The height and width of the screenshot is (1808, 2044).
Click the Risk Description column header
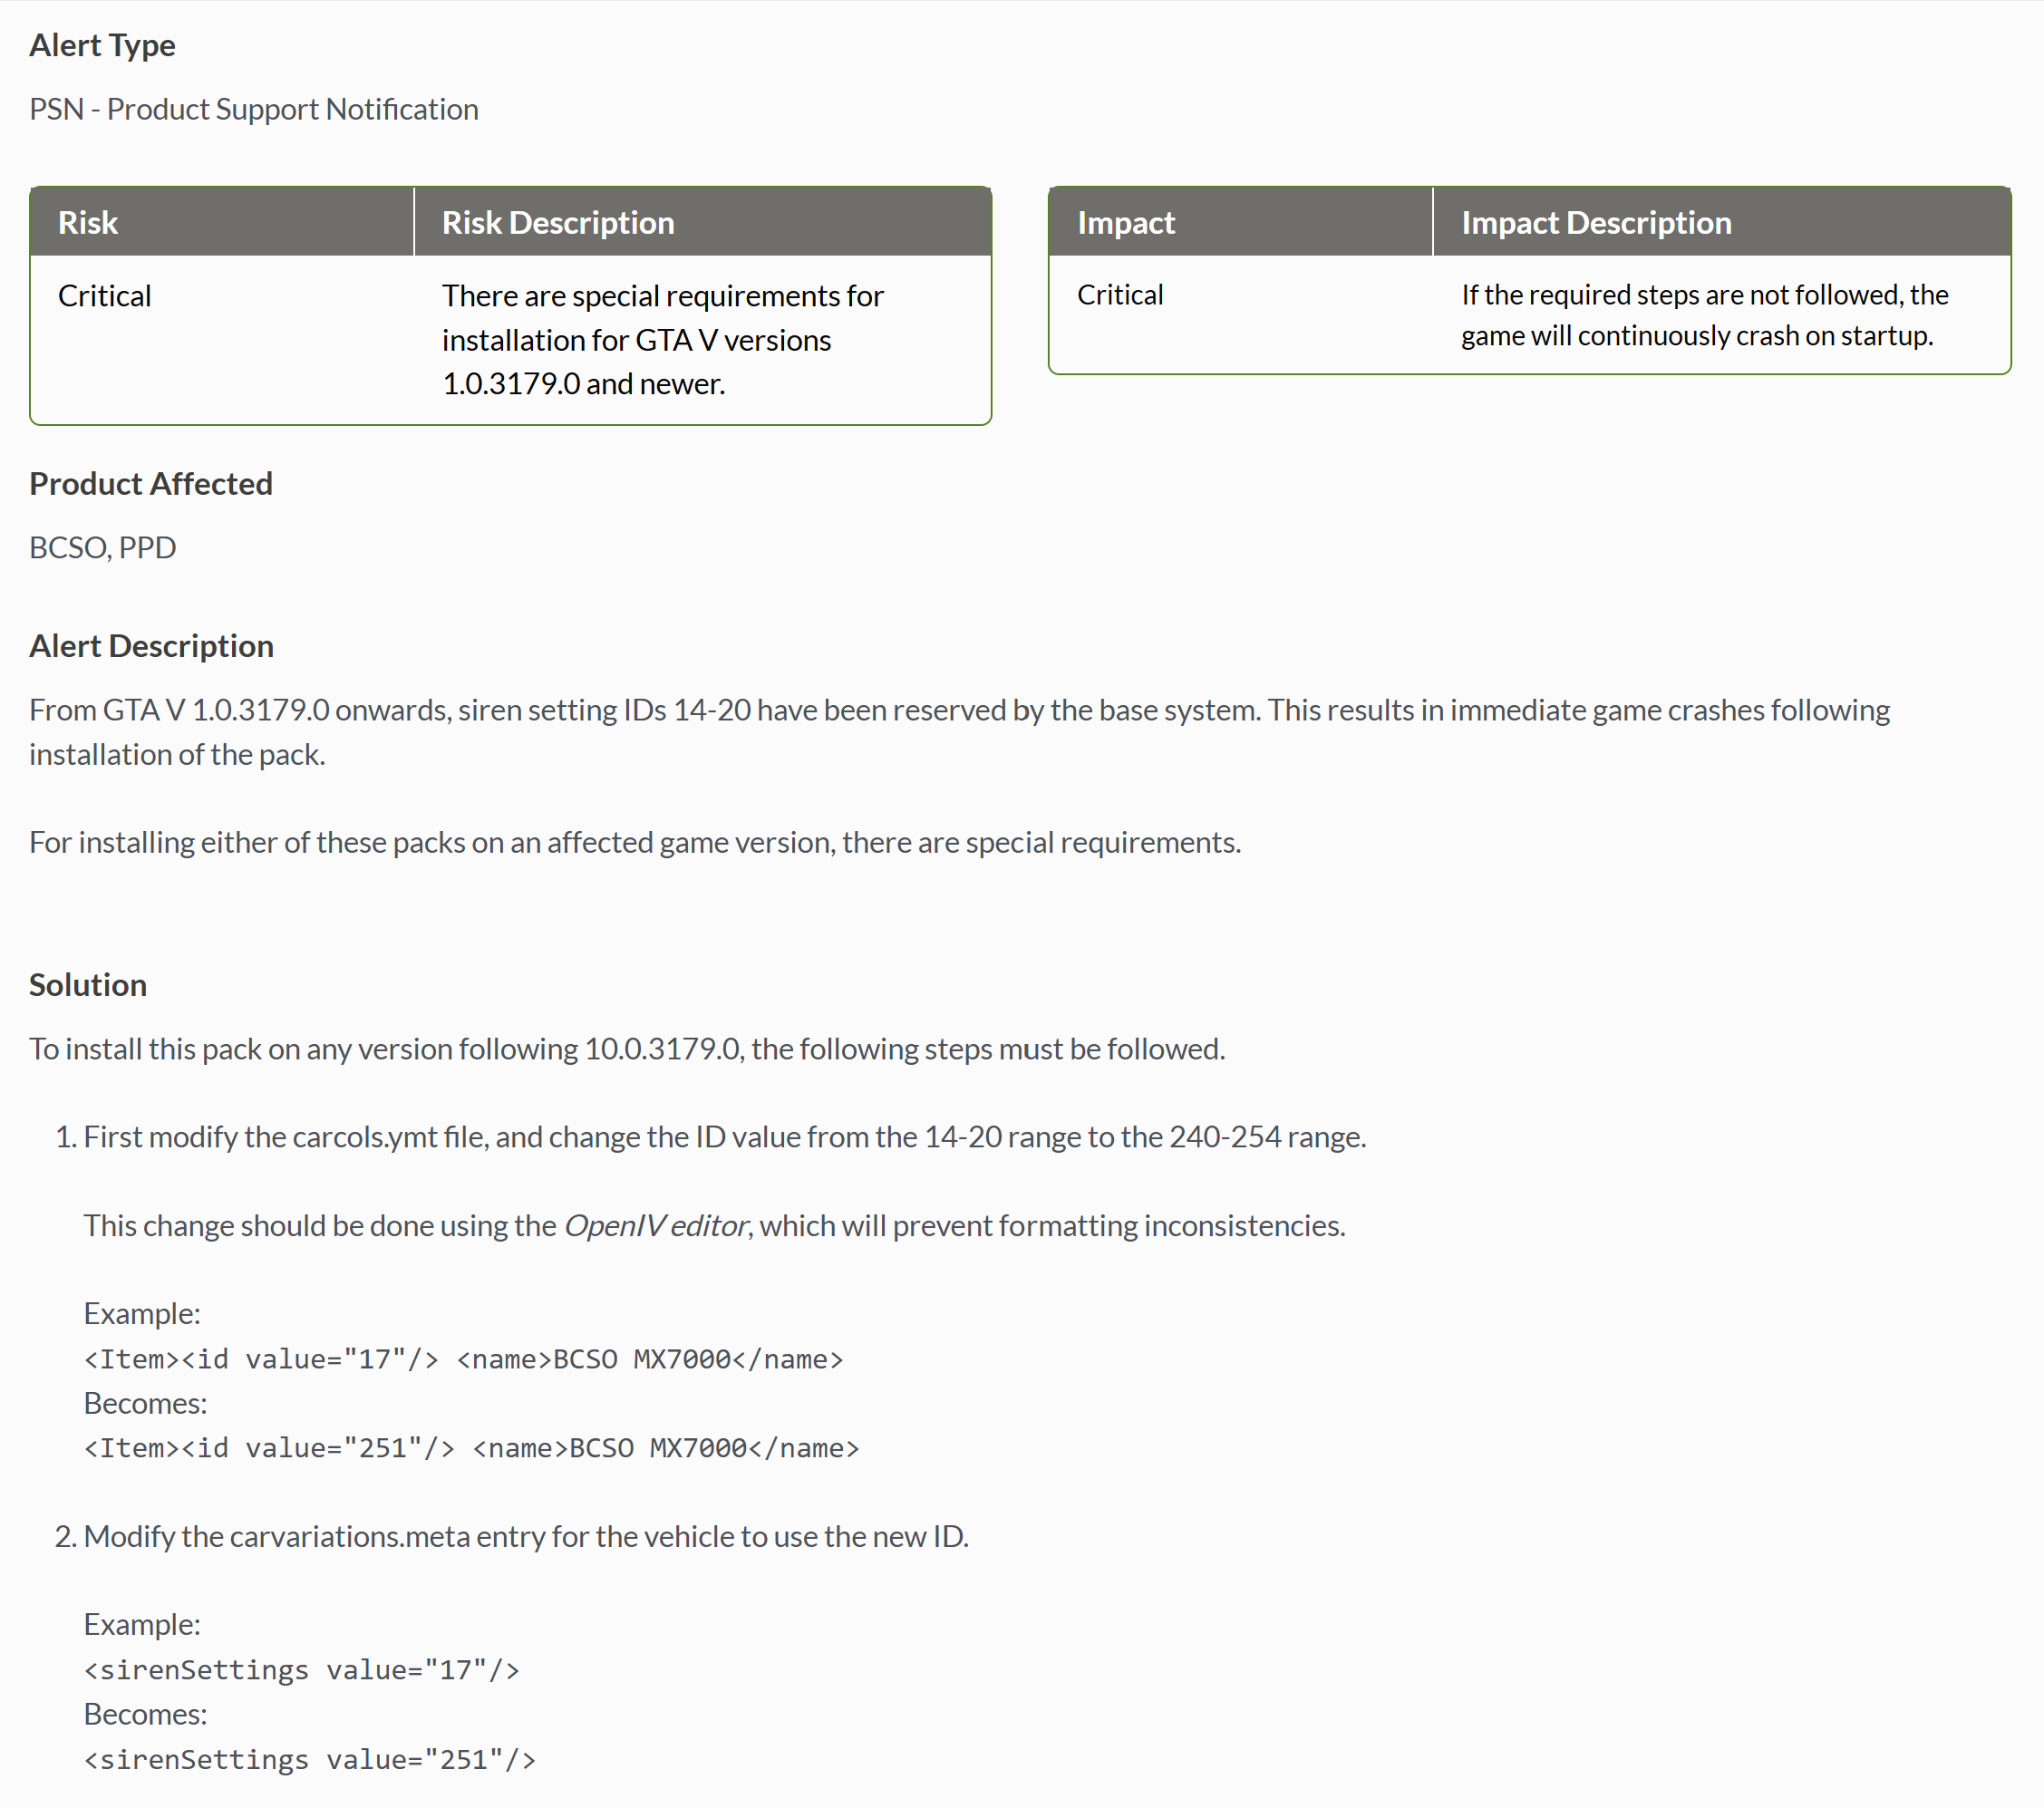(x=558, y=222)
